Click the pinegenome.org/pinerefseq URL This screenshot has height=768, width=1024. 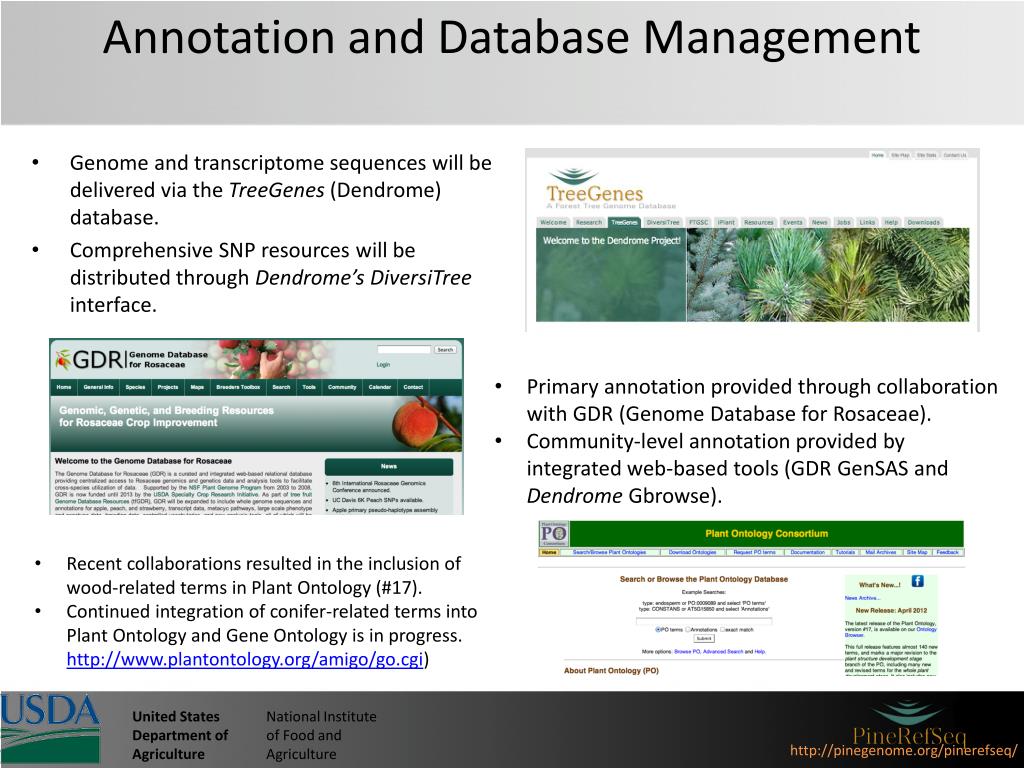click(x=903, y=750)
